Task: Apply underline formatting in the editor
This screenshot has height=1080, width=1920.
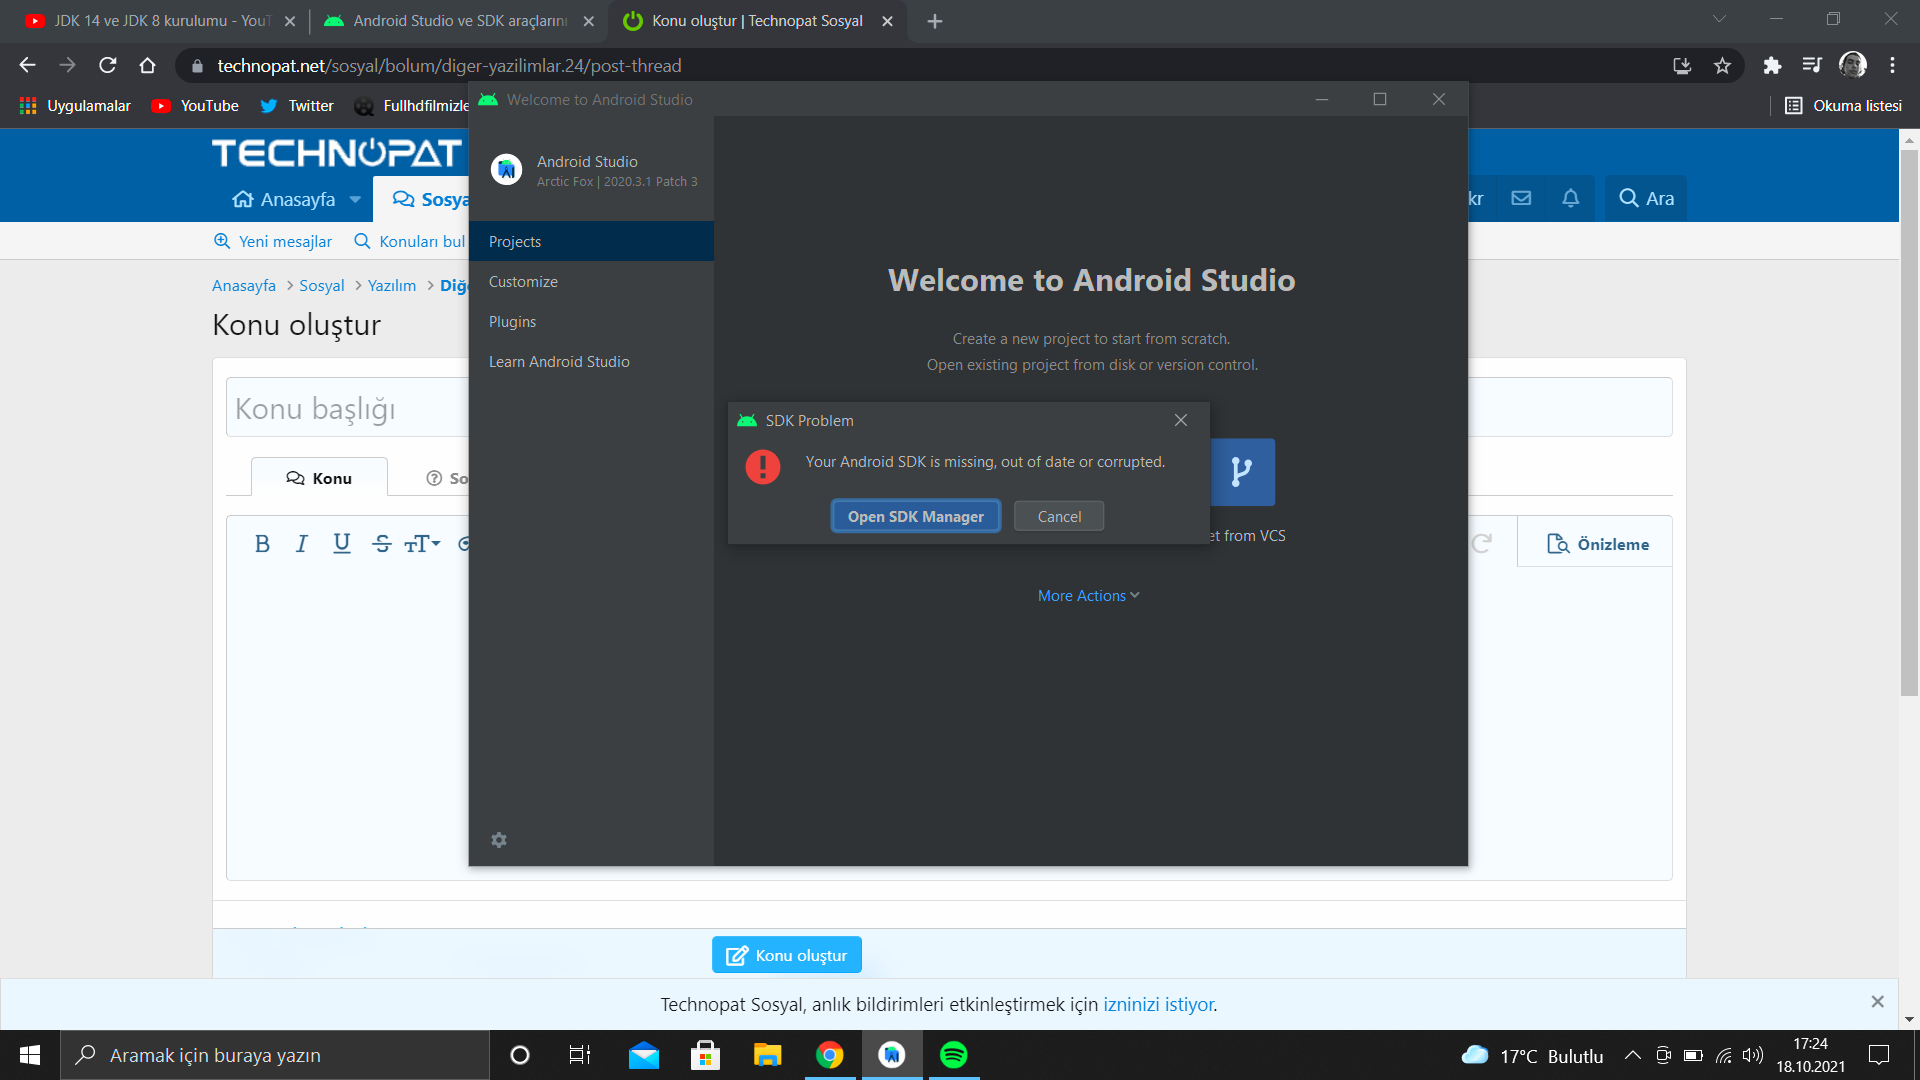Action: [x=342, y=544]
